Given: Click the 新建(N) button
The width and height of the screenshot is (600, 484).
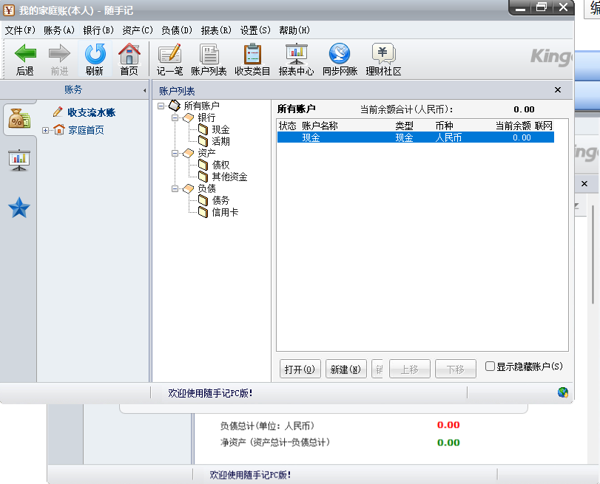Looking at the screenshot, I should (x=346, y=369).
